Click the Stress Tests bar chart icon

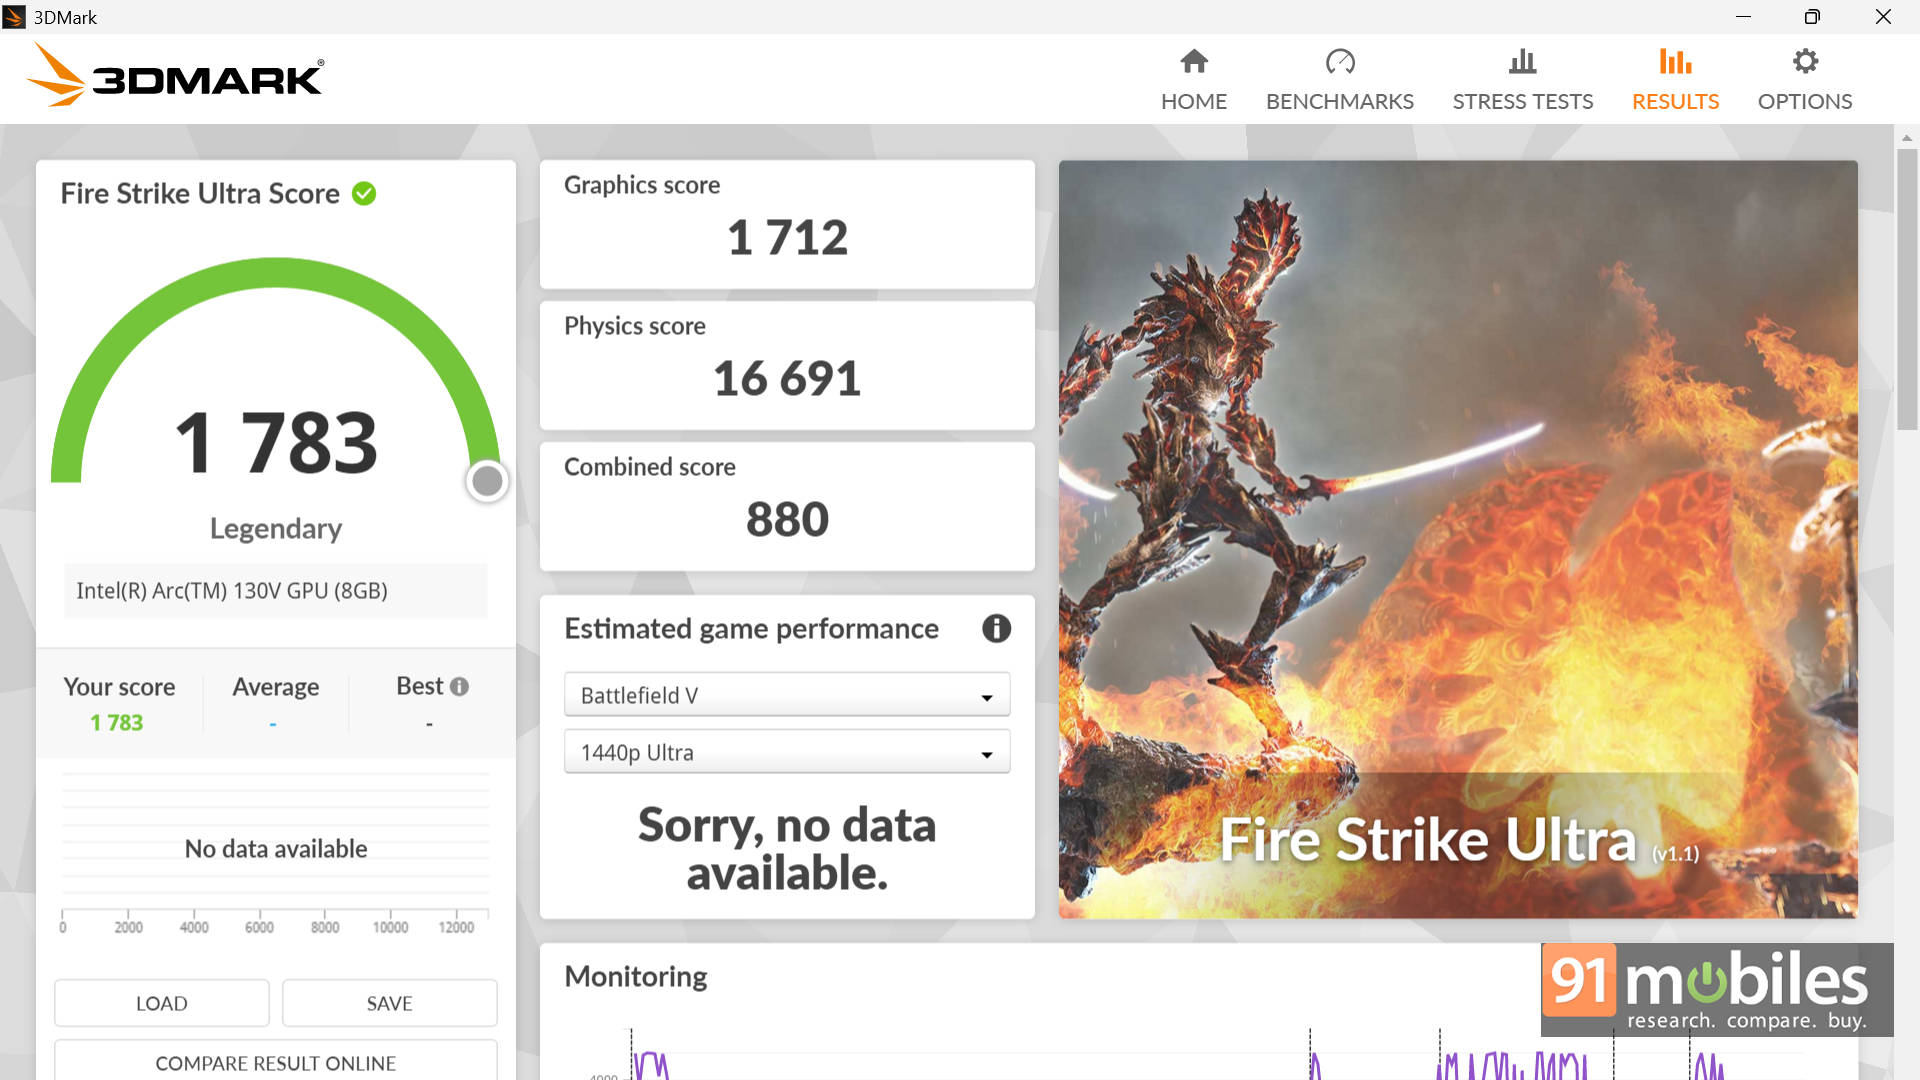(x=1522, y=62)
